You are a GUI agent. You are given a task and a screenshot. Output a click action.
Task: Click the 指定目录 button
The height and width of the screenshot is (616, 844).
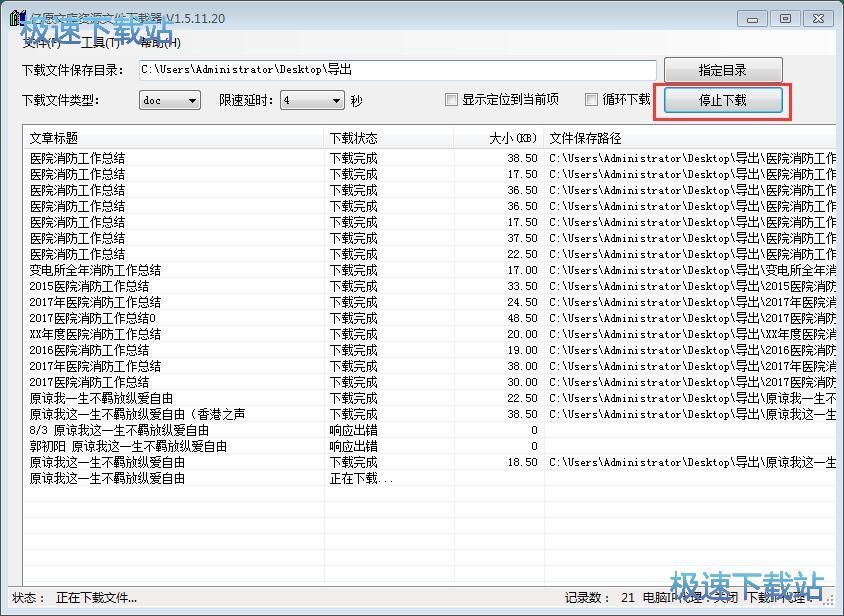[723, 70]
